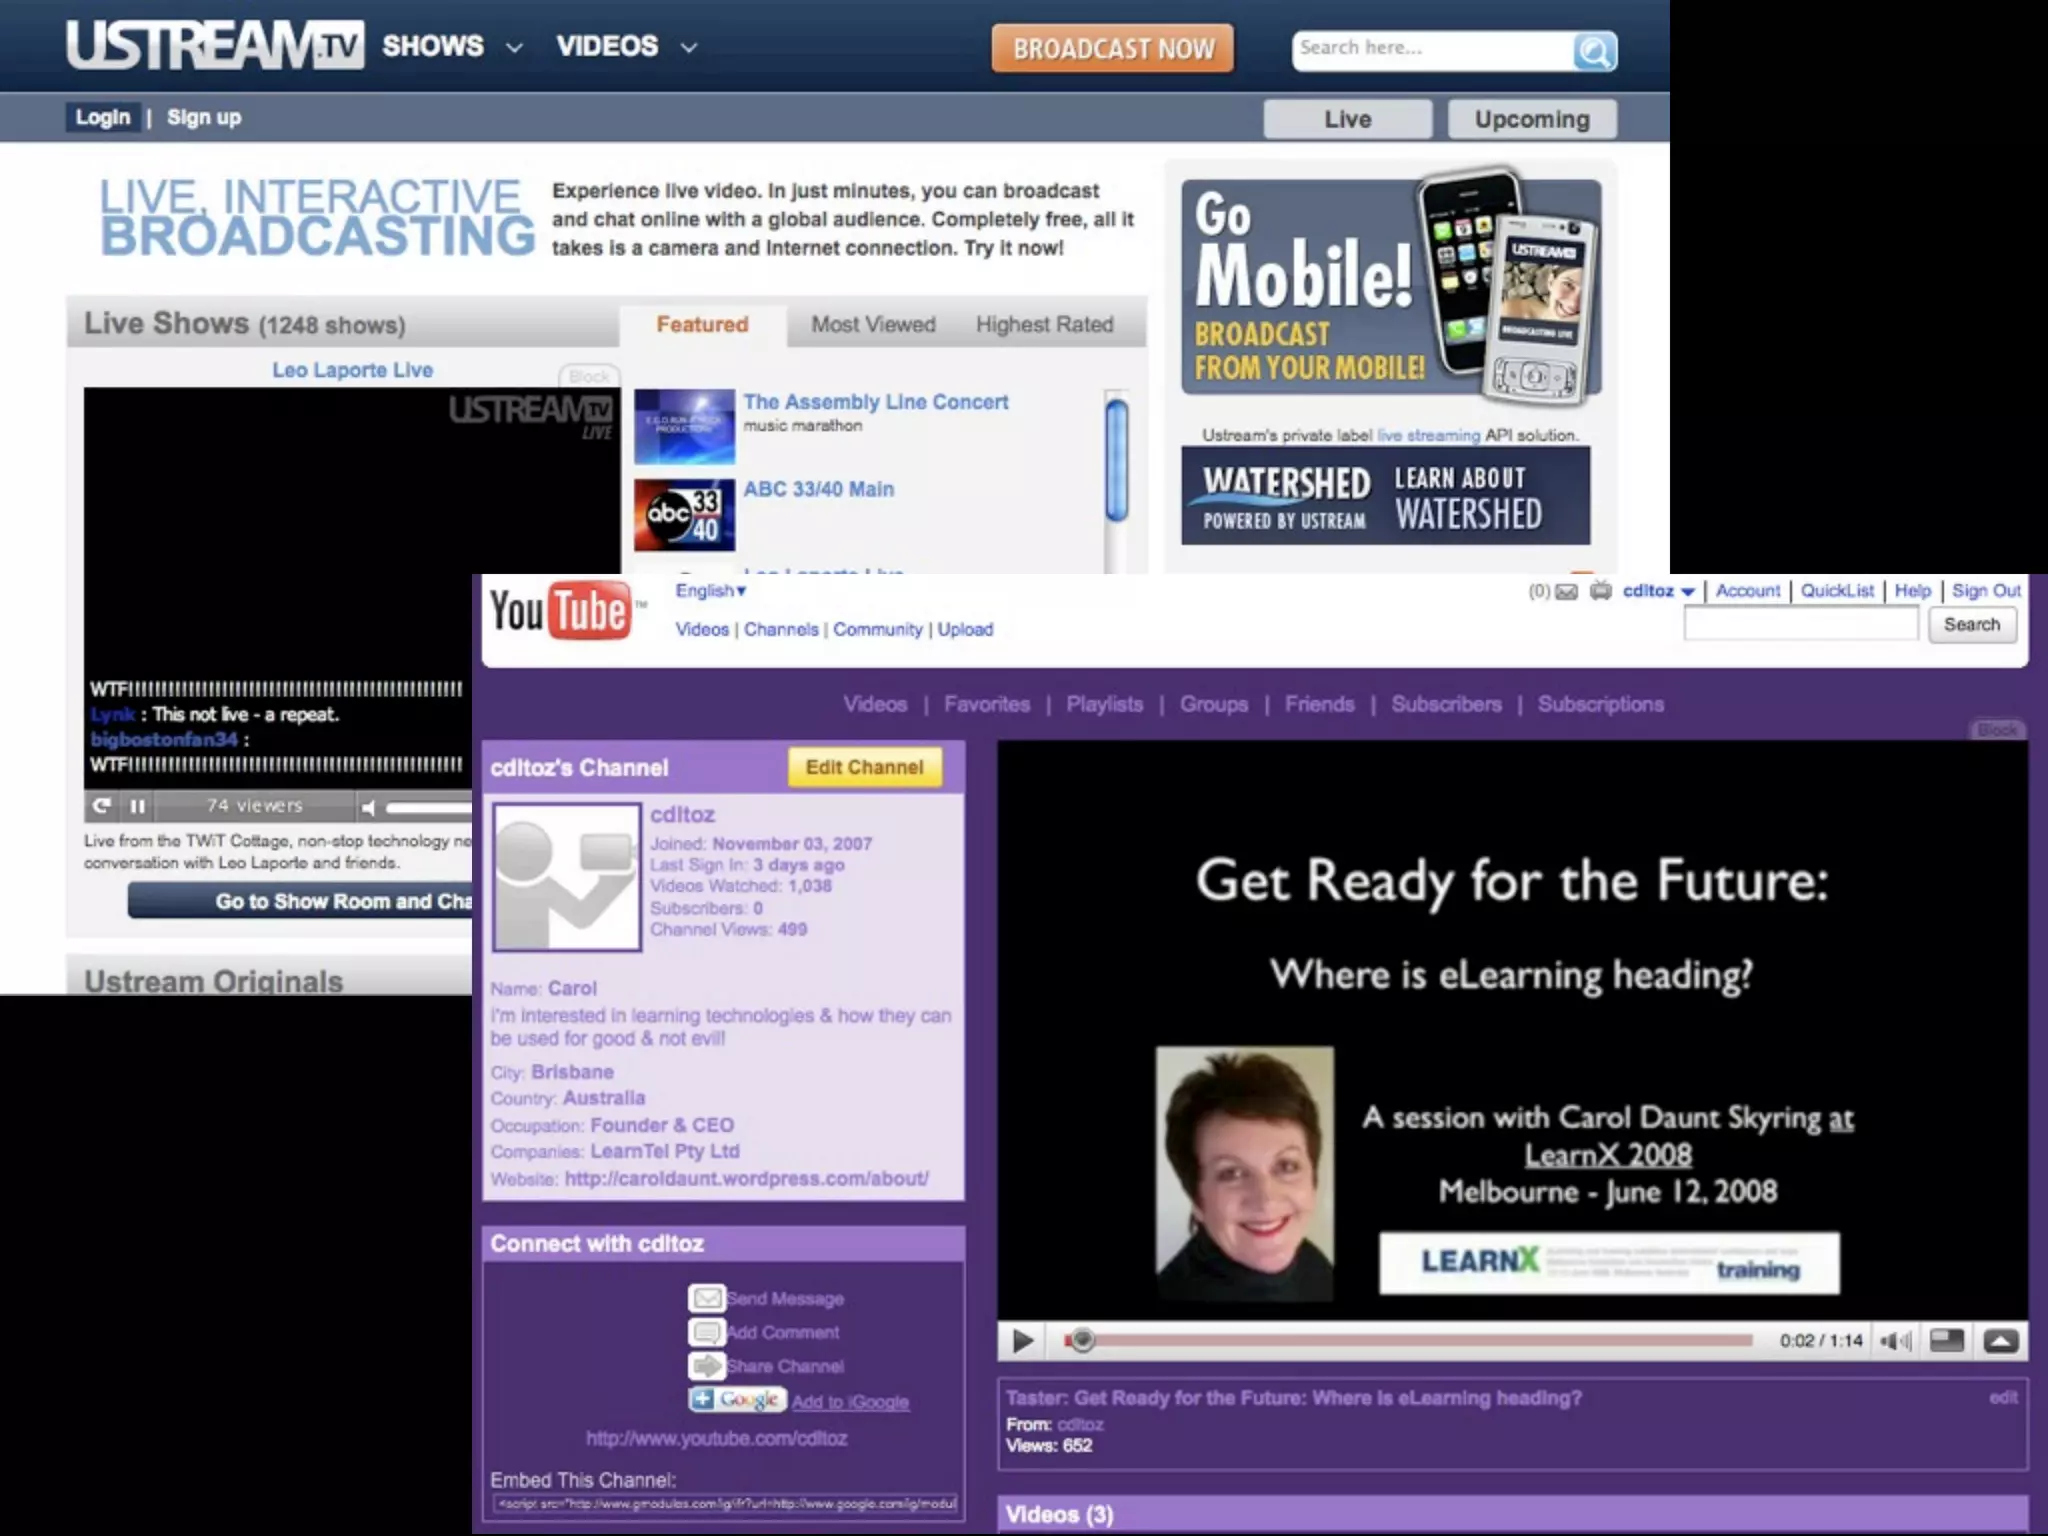Switch to the Most Viewed tab

coord(873,325)
